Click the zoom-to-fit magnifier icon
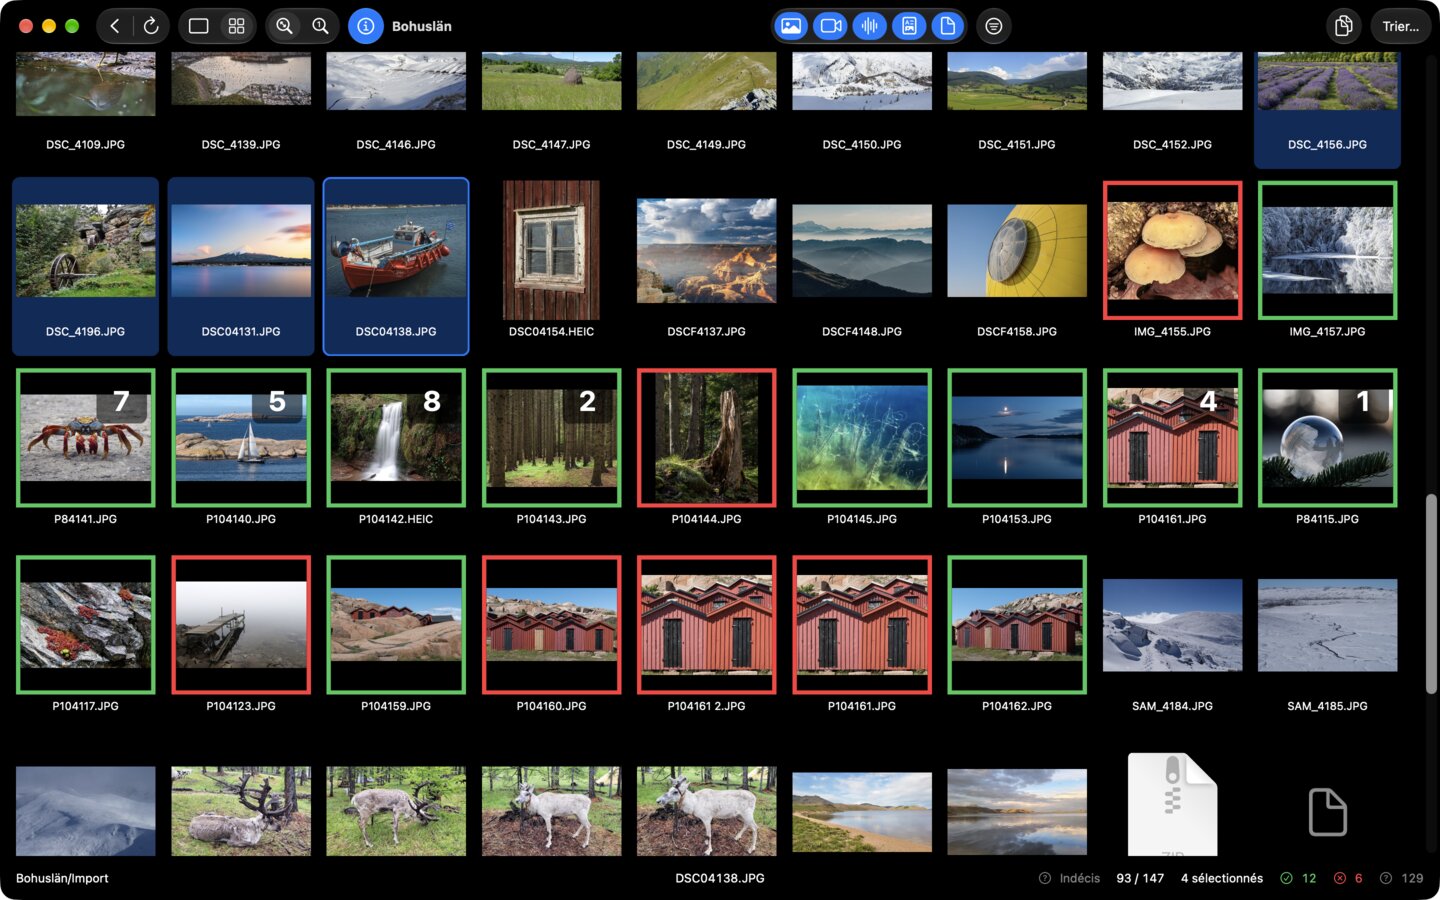The height and width of the screenshot is (900, 1440). [284, 26]
